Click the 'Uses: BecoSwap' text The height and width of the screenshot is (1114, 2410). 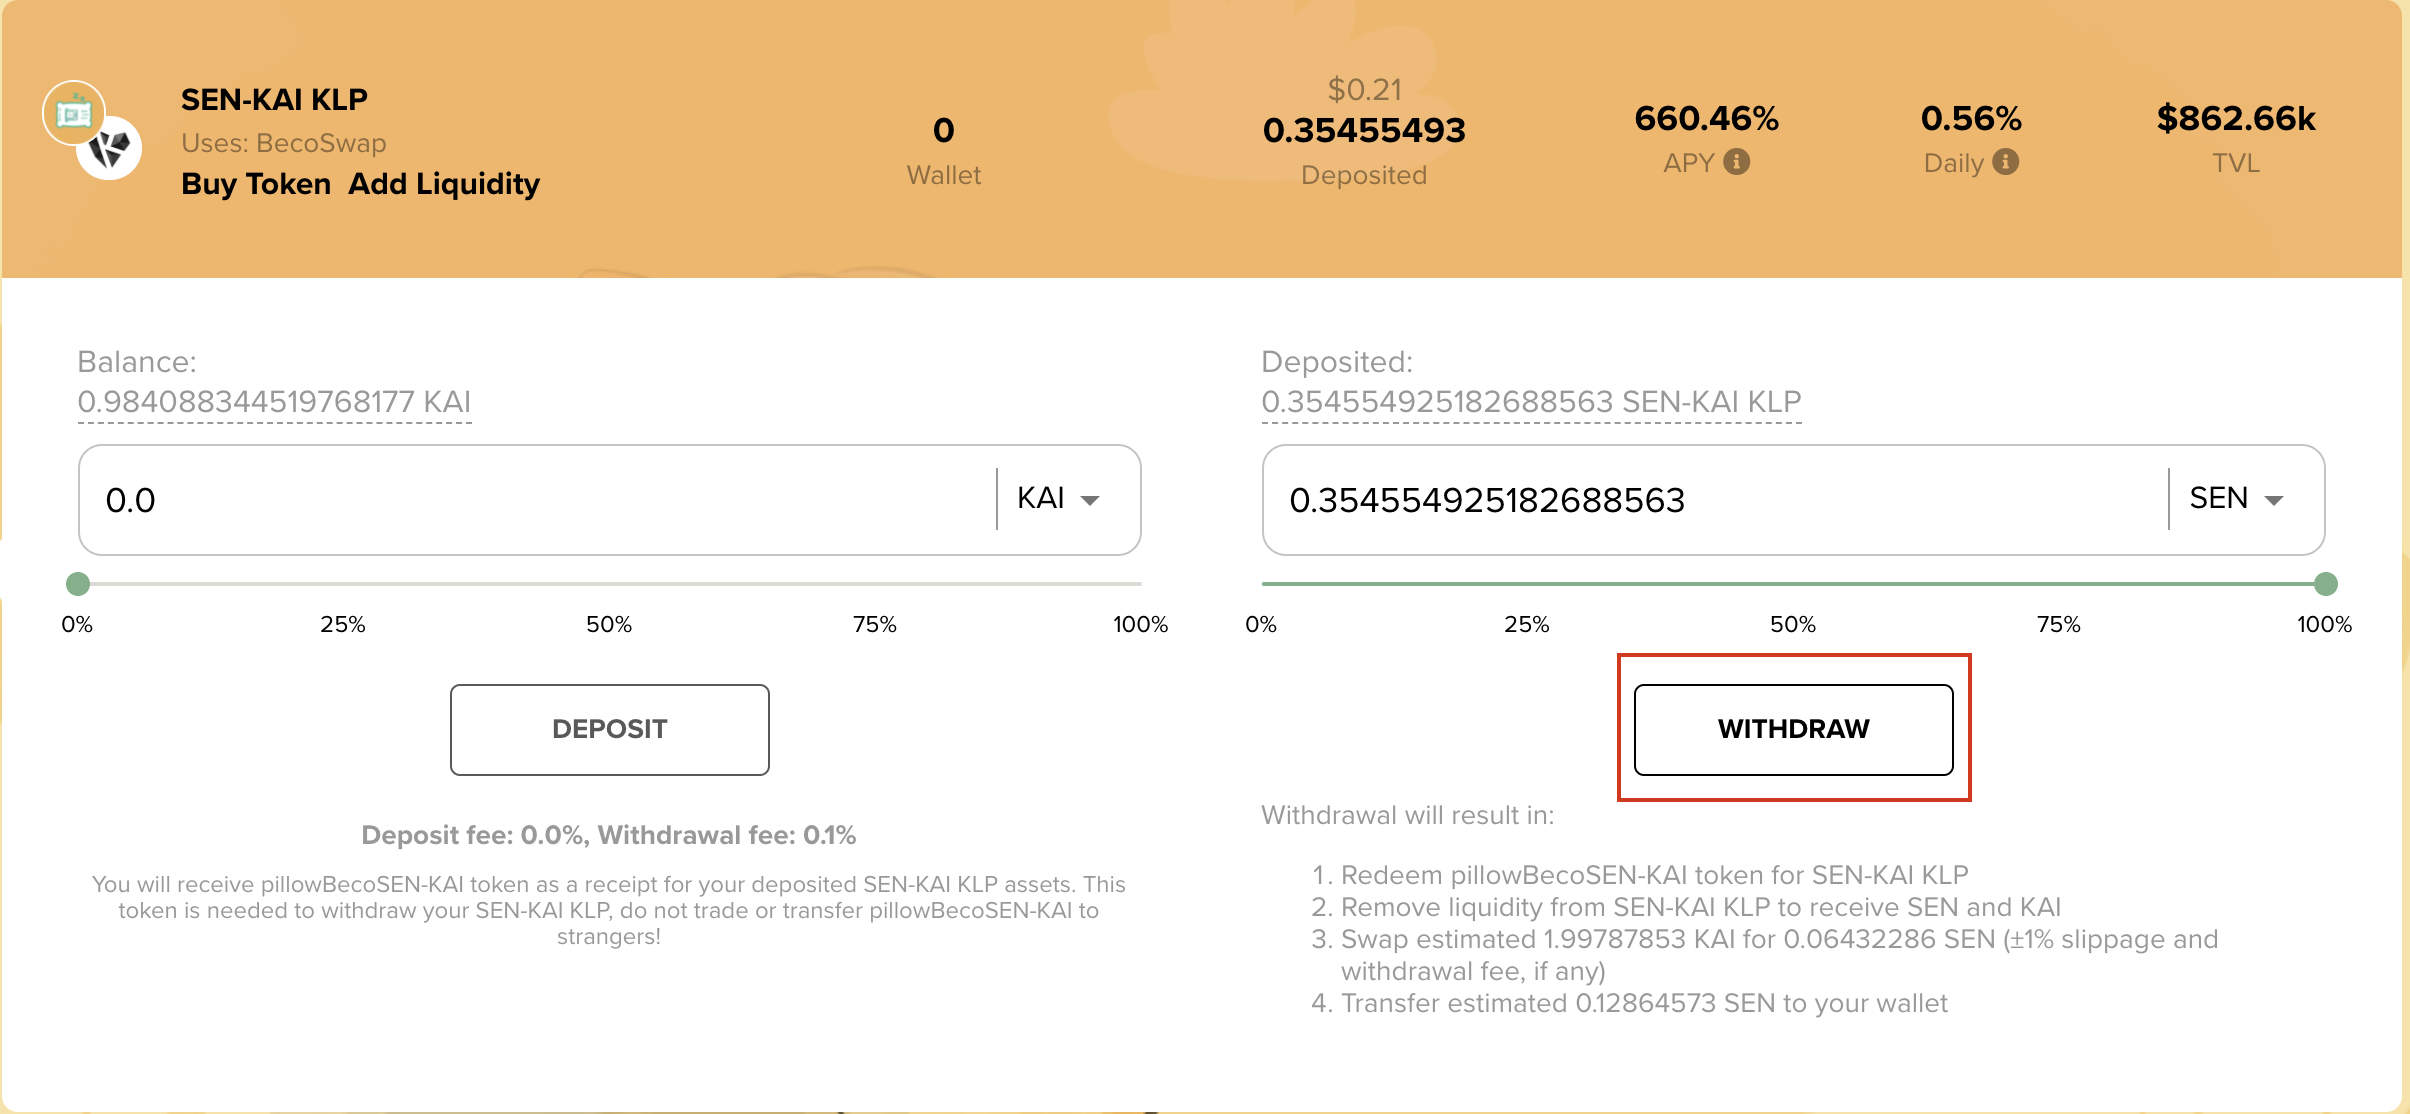click(x=284, y=143)
